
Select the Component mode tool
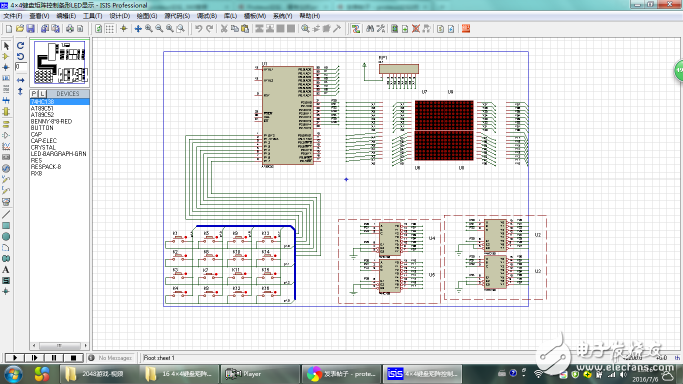coord(6,57)
